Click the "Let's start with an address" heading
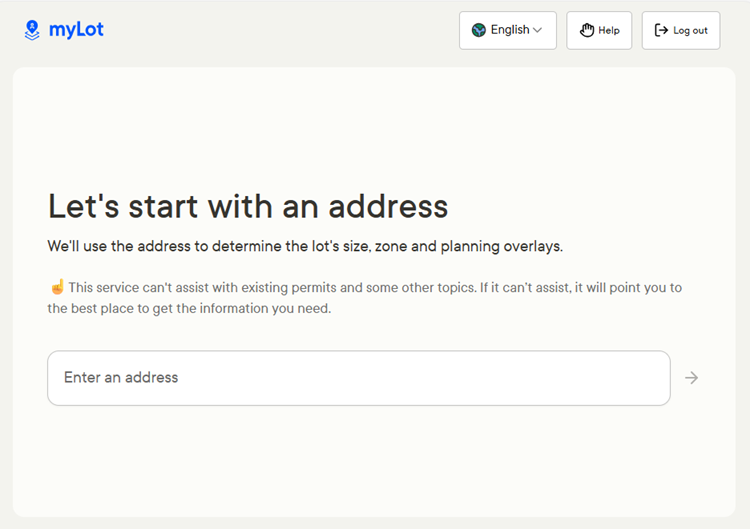 pyautogui.click(x=248, y=207)
